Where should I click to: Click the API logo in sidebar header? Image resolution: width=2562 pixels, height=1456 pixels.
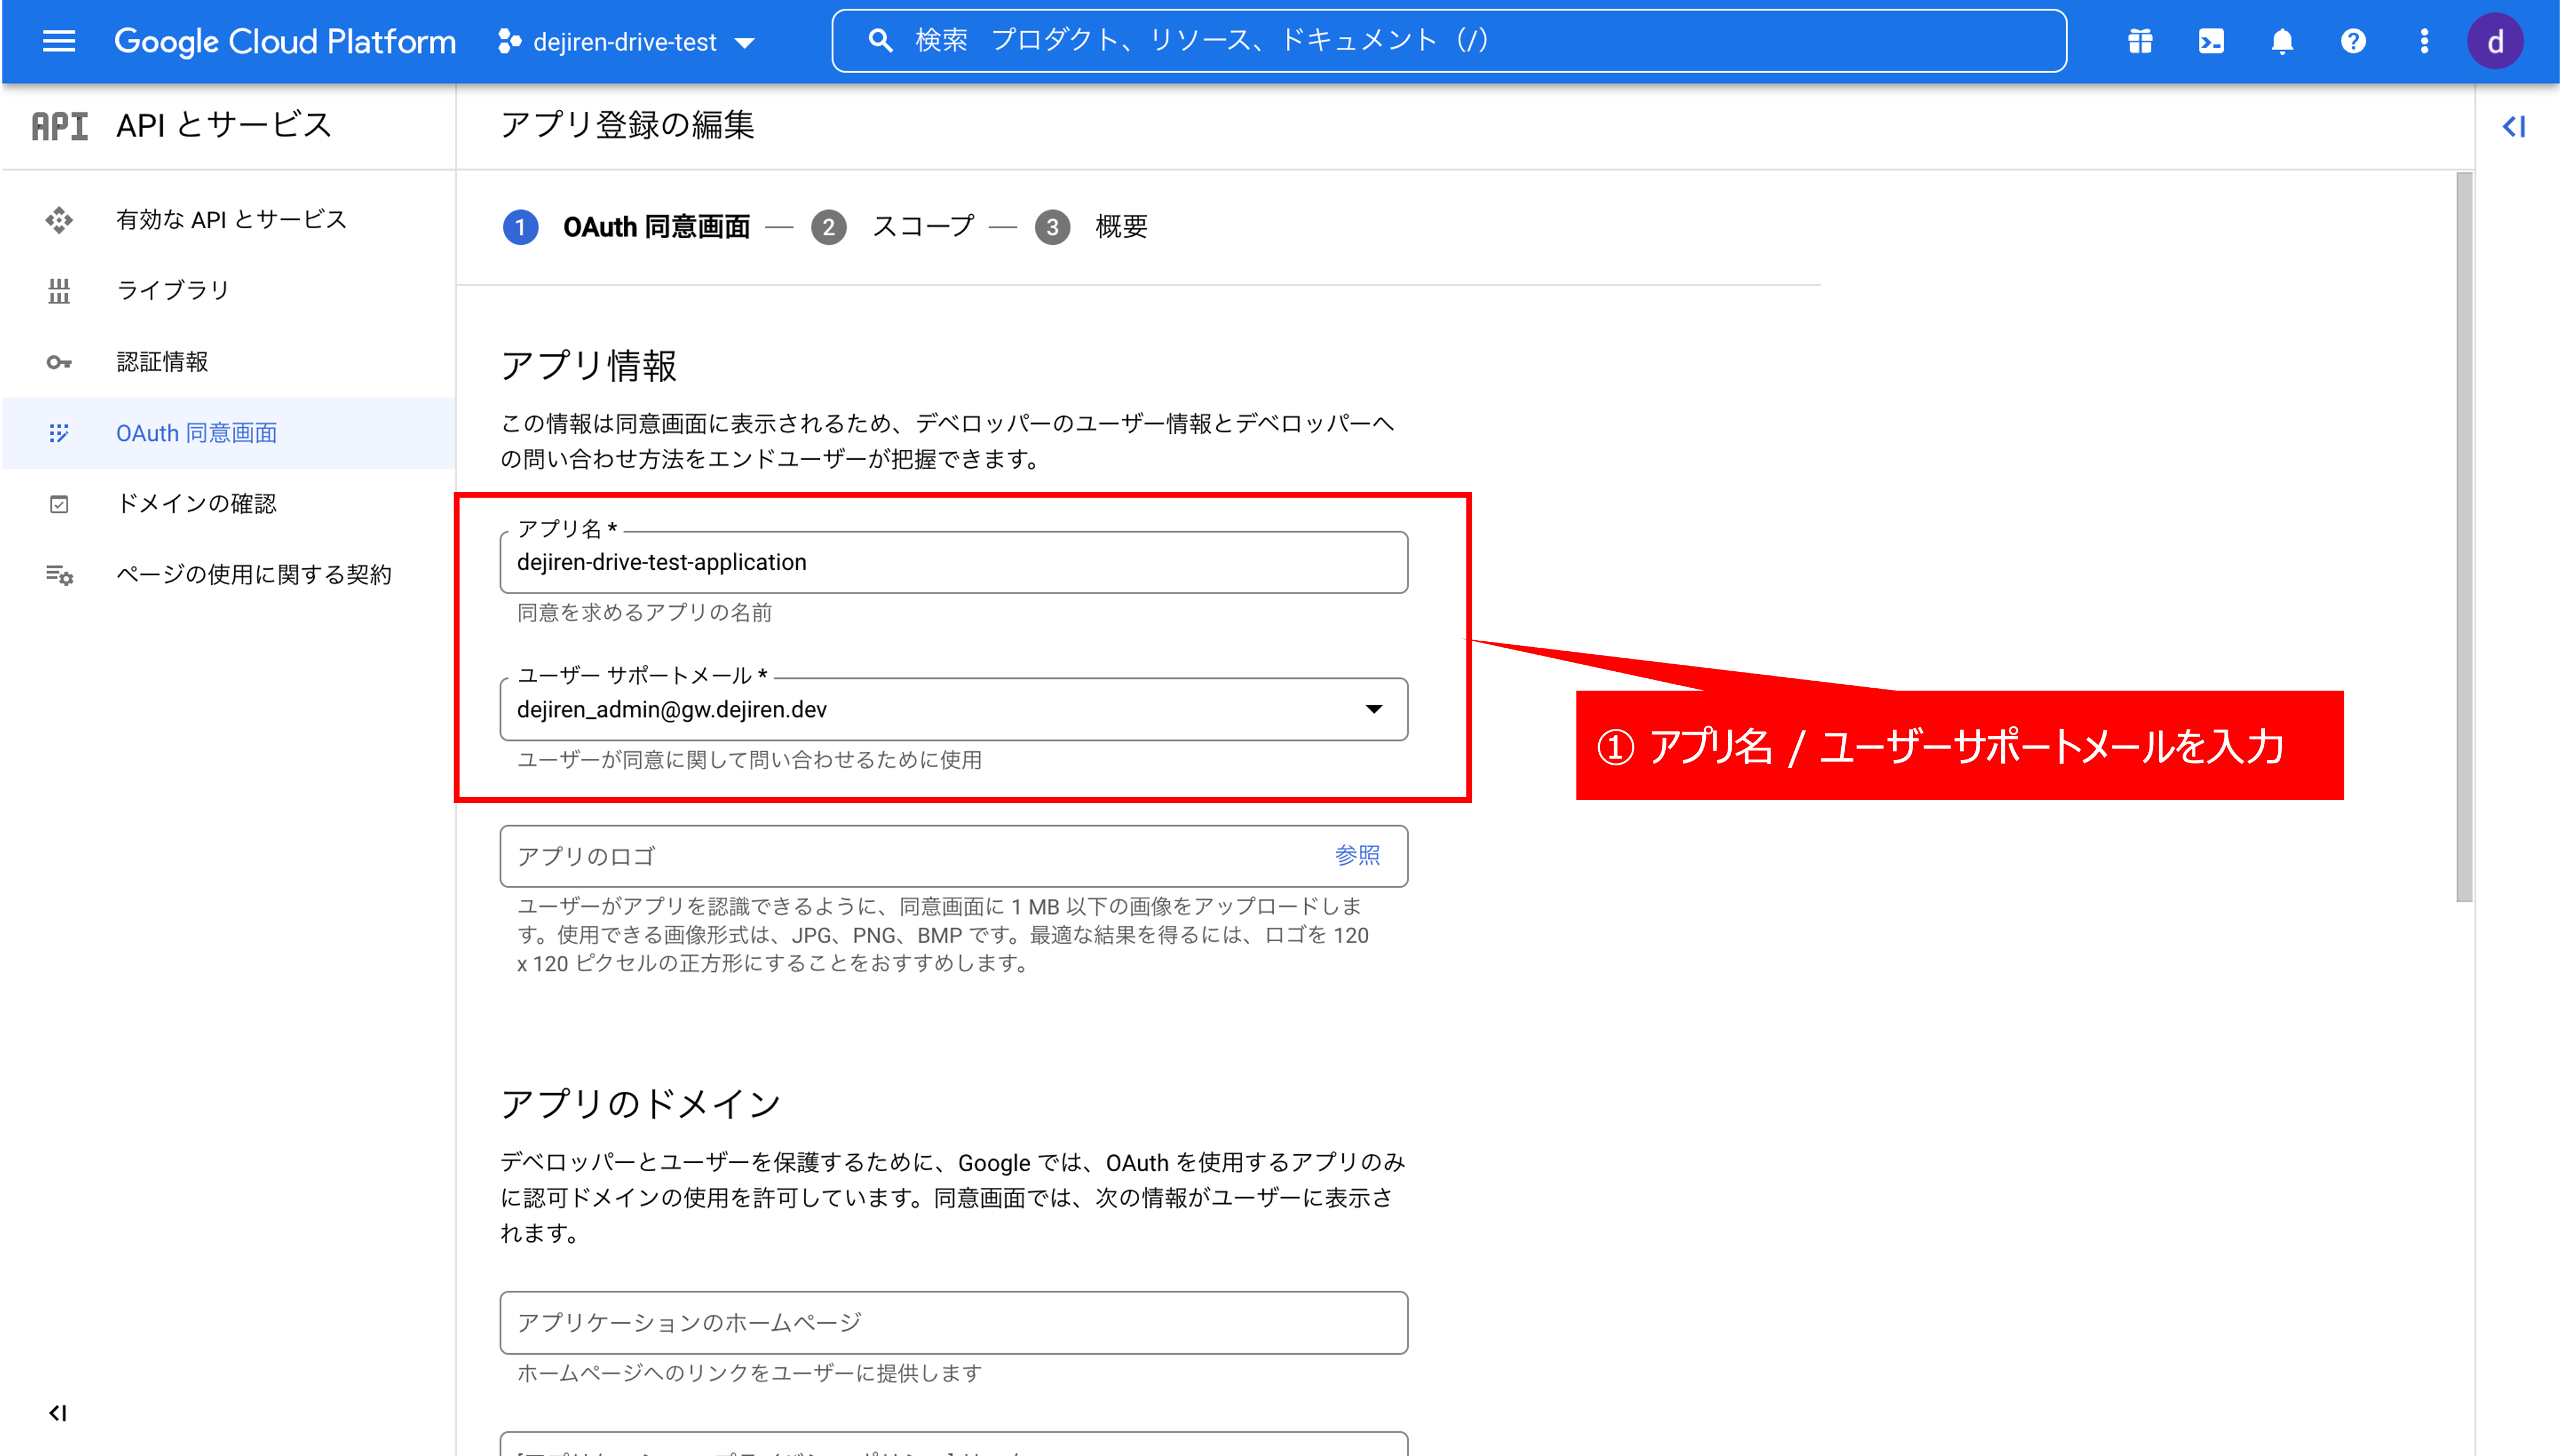click(60, 126)
